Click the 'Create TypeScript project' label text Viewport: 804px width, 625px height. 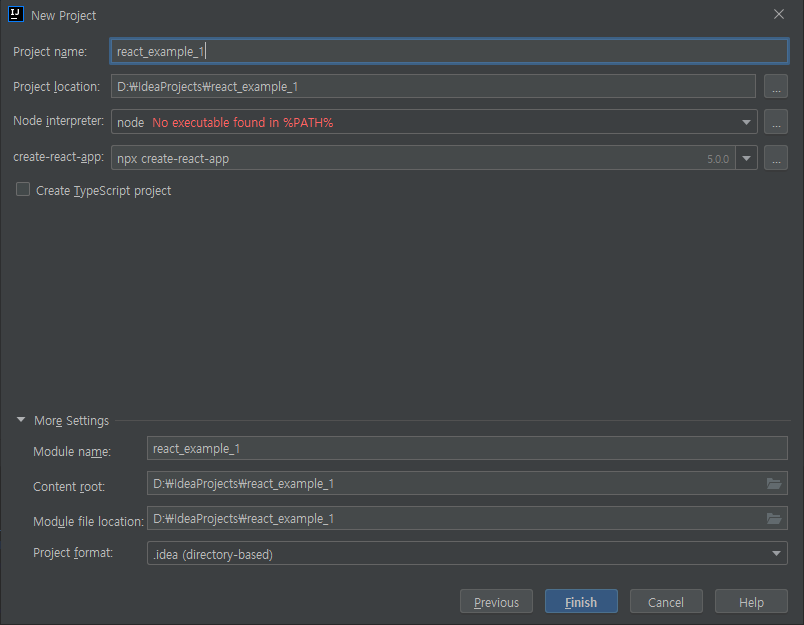tap(104, 191)
